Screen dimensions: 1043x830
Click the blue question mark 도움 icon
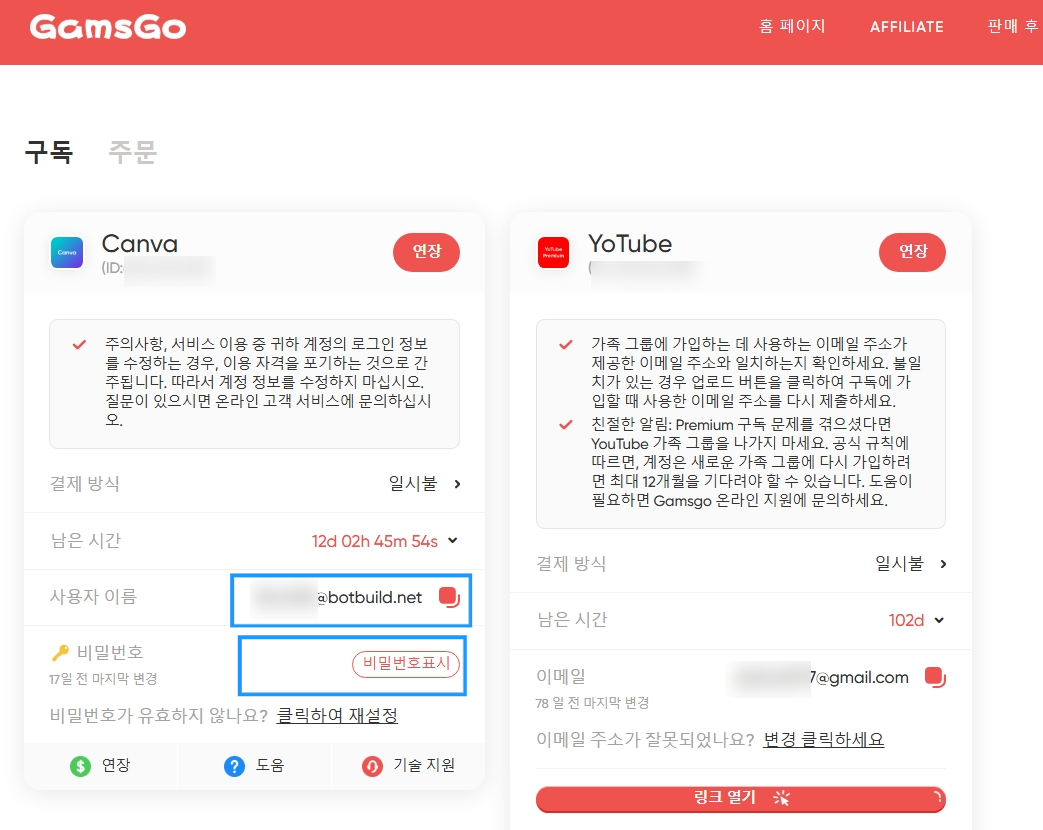[234, 766]
